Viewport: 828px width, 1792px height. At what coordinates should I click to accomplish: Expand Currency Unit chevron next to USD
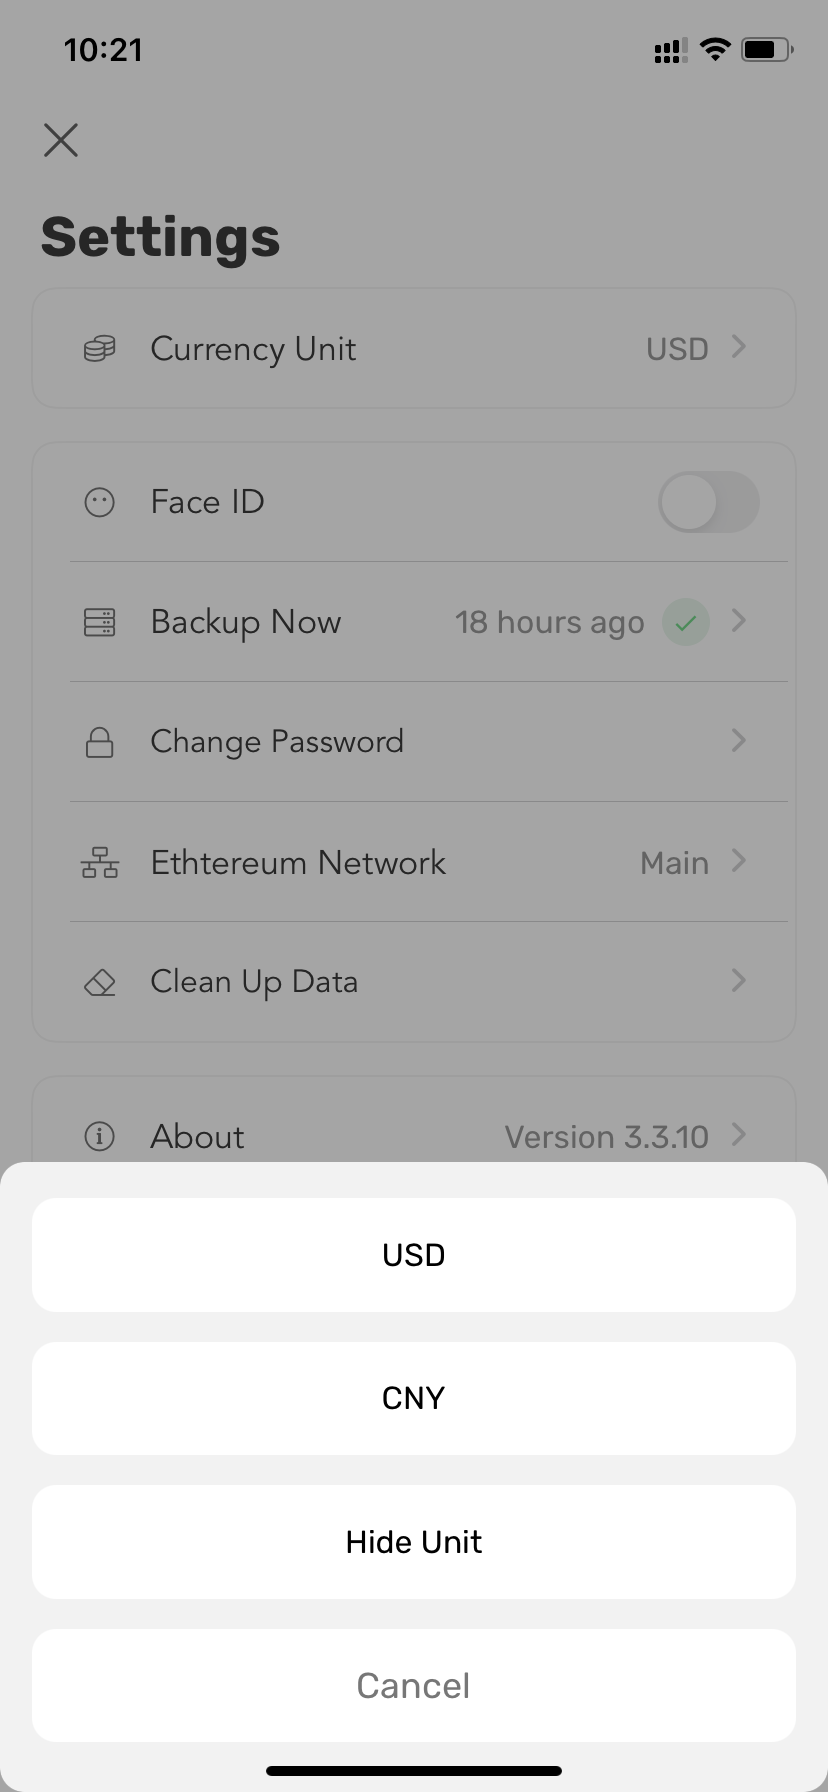739,347
